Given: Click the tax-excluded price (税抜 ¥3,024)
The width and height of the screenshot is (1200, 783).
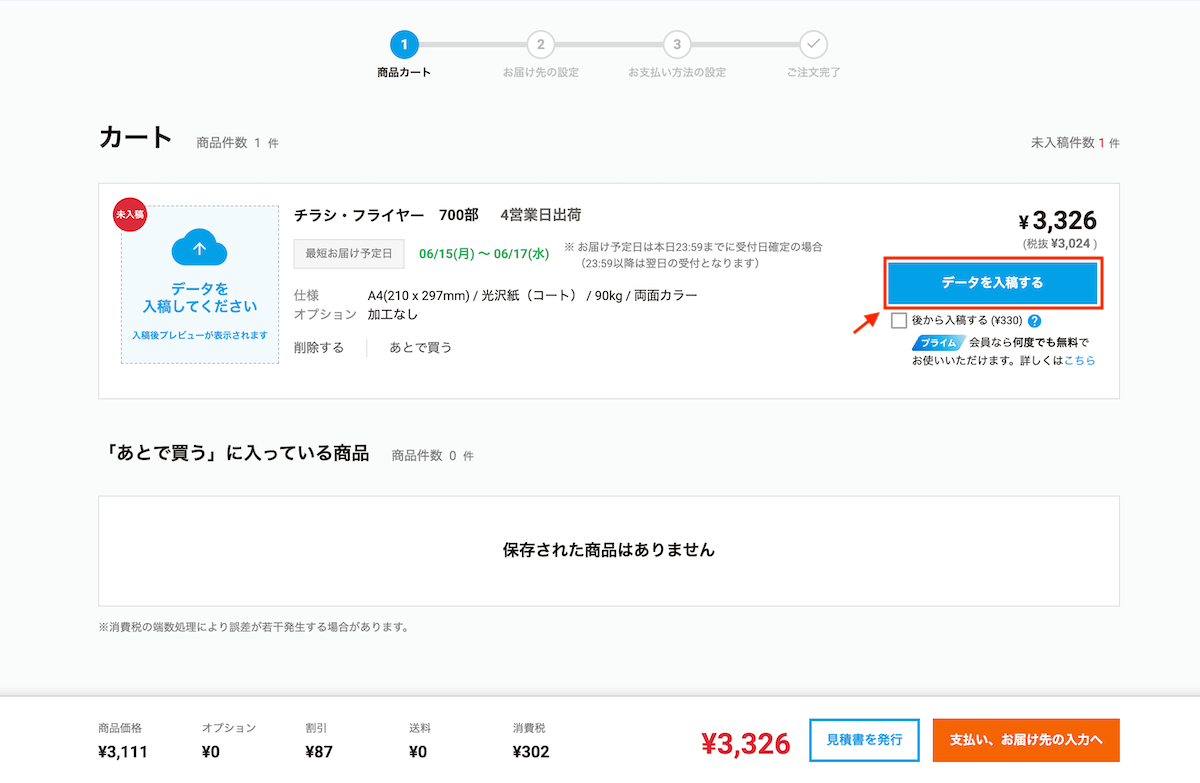Looking at the screenshot, I should 1059,243.
